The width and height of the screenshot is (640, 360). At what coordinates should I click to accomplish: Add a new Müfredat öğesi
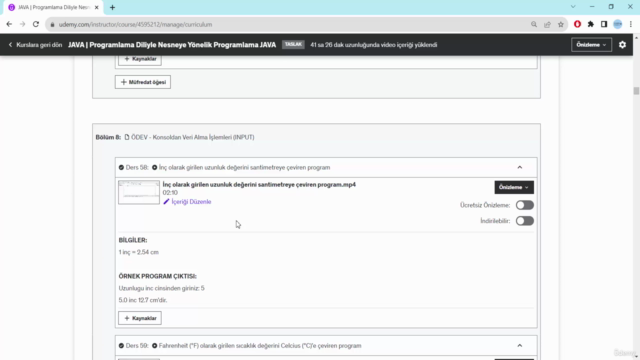(143, 82)
